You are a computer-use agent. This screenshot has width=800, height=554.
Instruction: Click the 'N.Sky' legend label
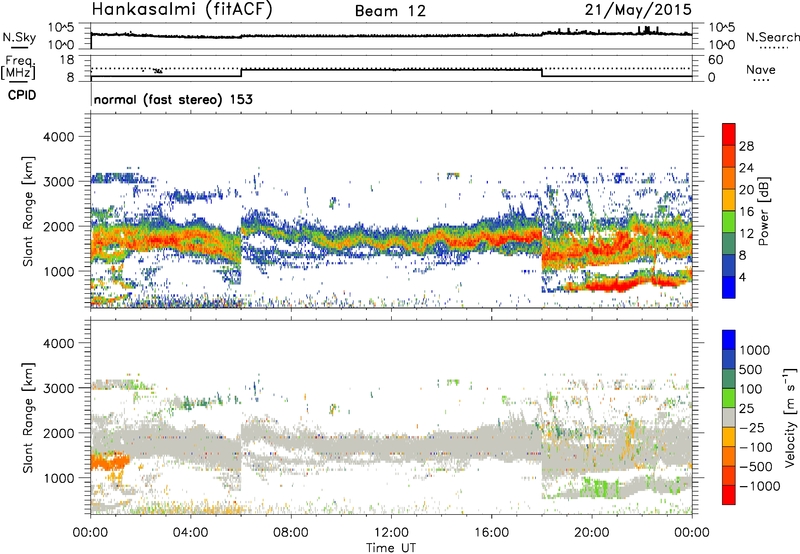pos(19,37)
